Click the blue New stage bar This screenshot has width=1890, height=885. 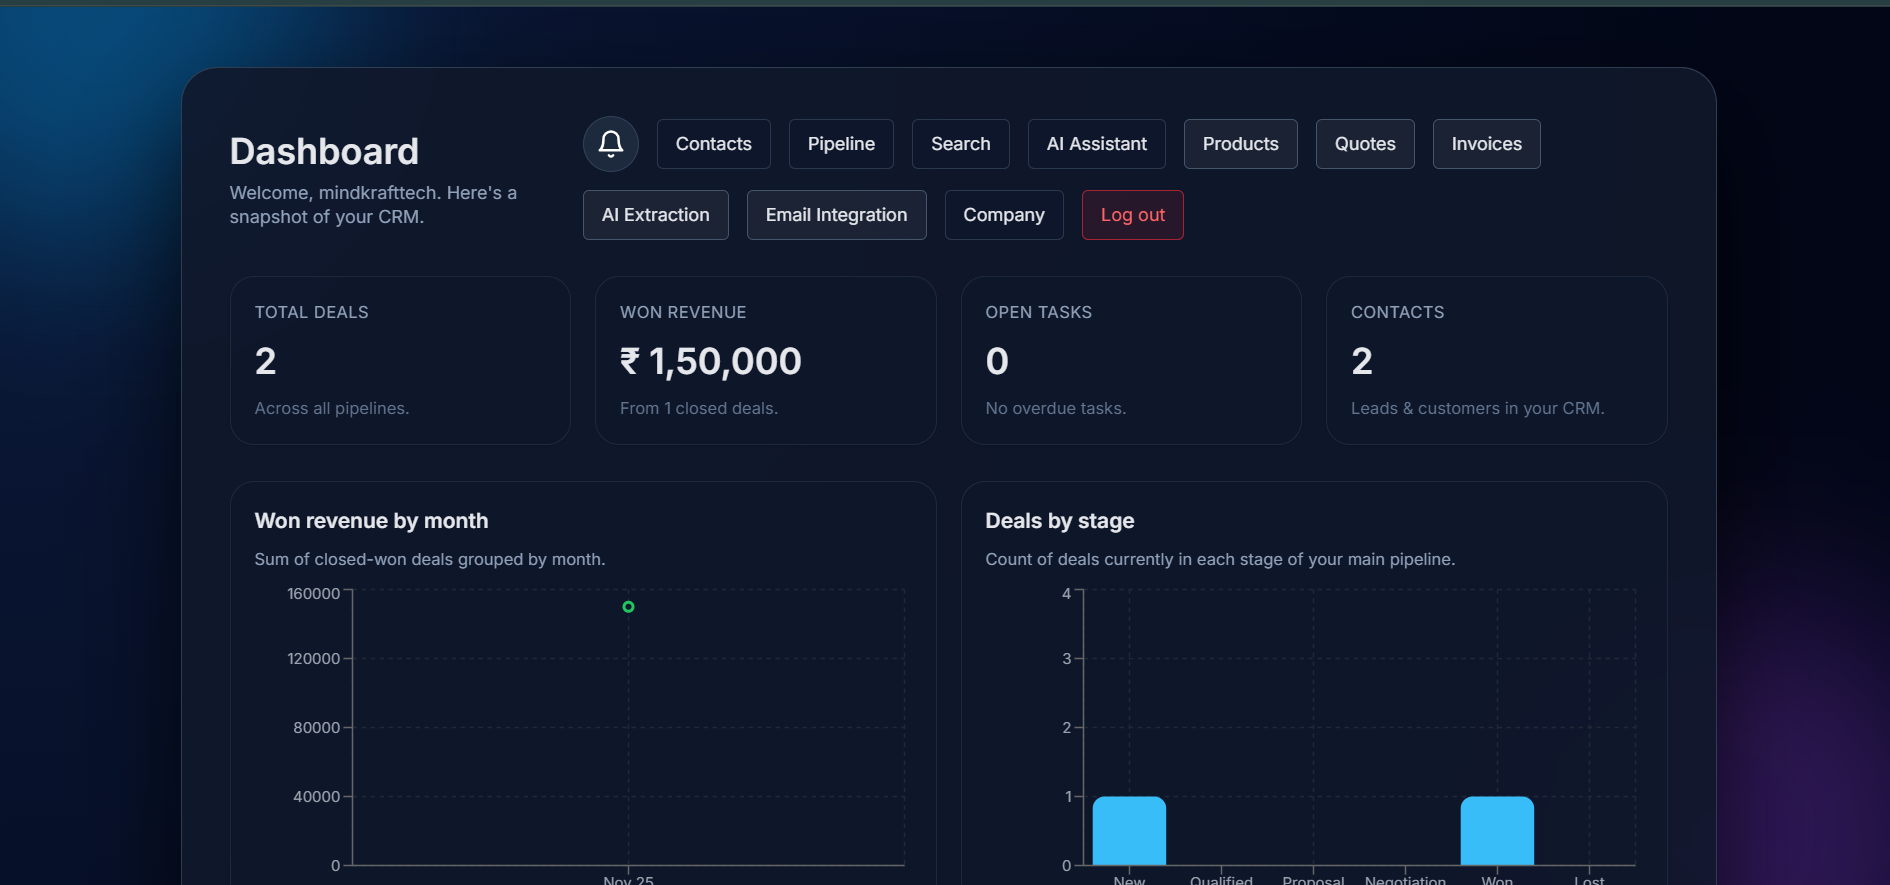coord(1129,831)
